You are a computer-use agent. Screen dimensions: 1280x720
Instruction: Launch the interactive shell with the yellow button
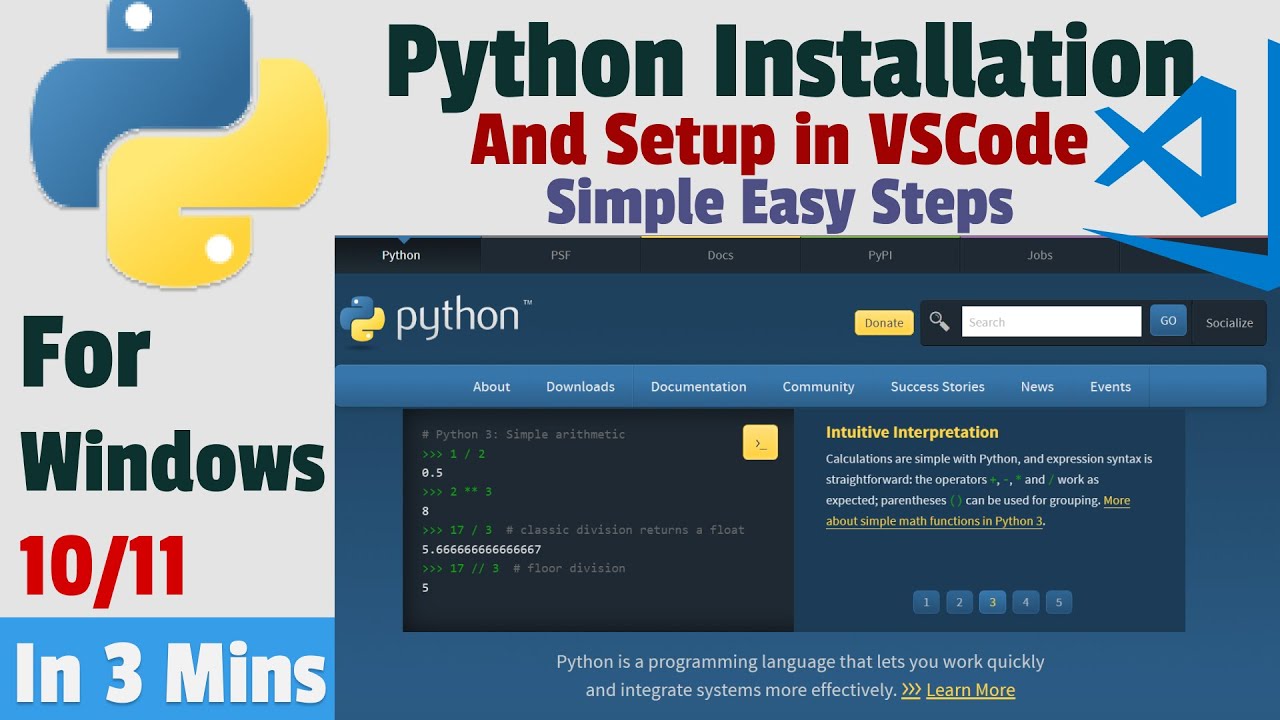pyautogui.click(x=760, y=443)
